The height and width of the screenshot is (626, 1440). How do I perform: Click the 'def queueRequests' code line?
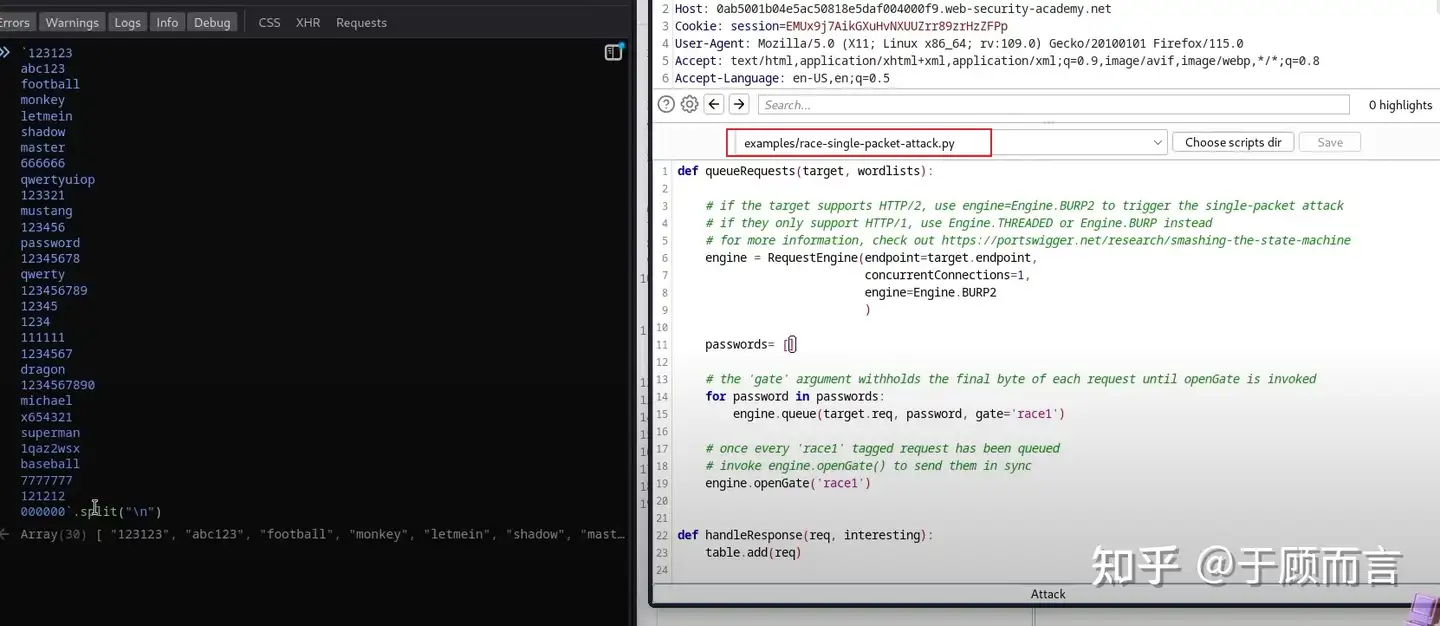tap(805, 171)
